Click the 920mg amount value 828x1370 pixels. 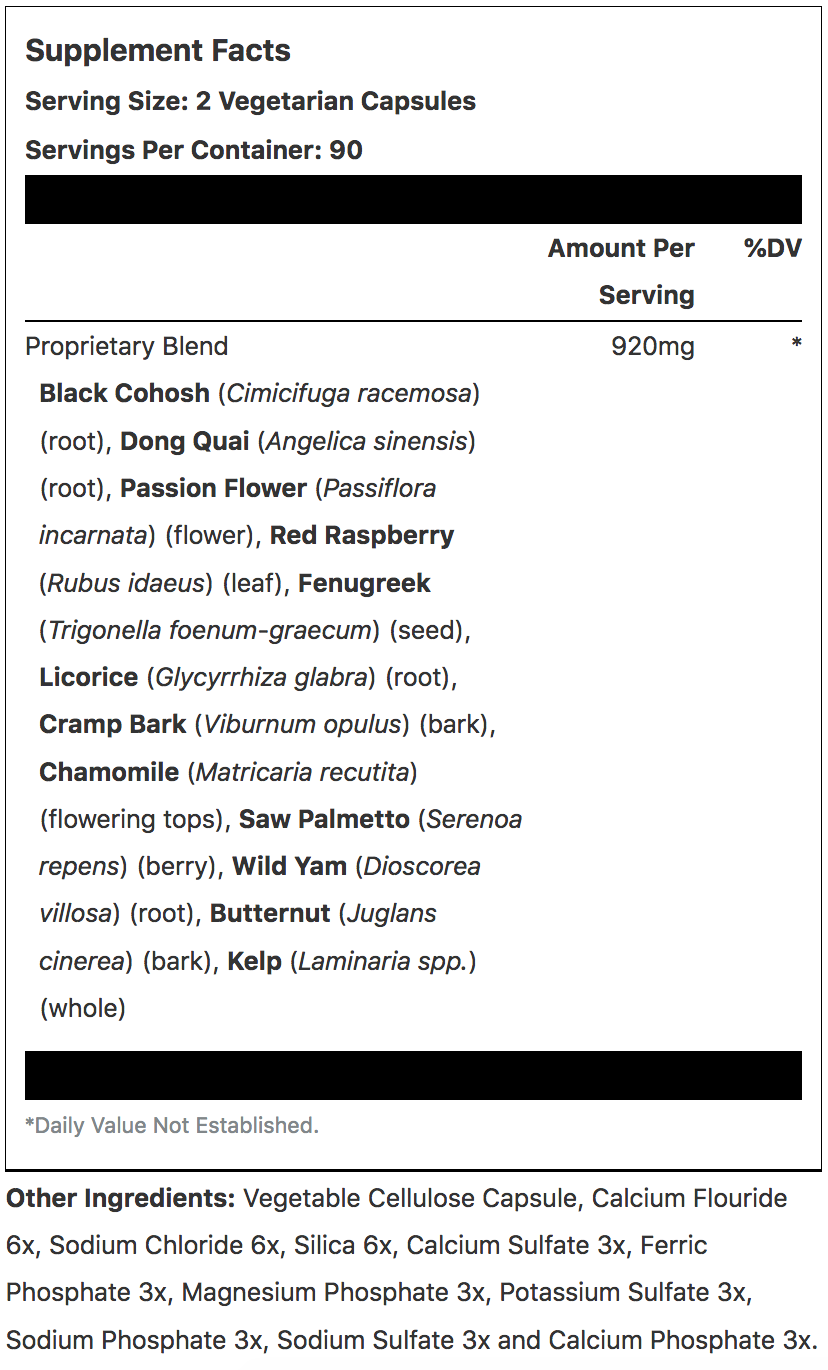coord(653,346)
